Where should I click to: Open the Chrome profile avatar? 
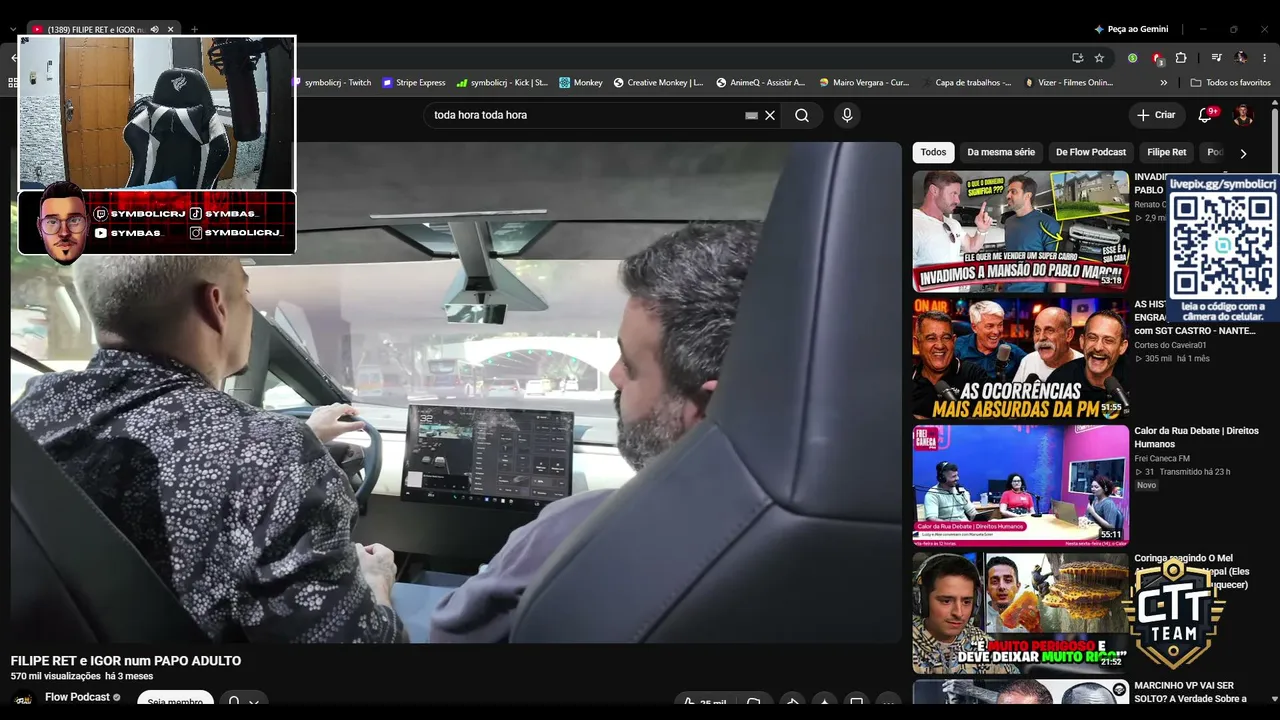tap(1241, 58)
